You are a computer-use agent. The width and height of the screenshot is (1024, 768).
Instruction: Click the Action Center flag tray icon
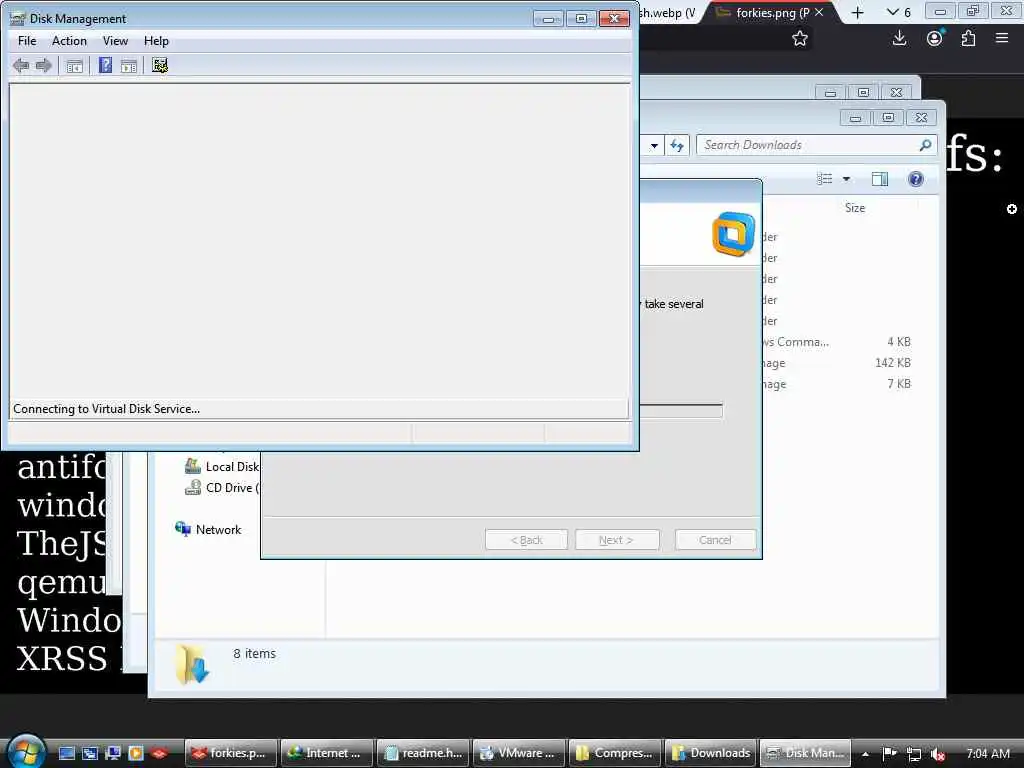click(x=889, y=754)
